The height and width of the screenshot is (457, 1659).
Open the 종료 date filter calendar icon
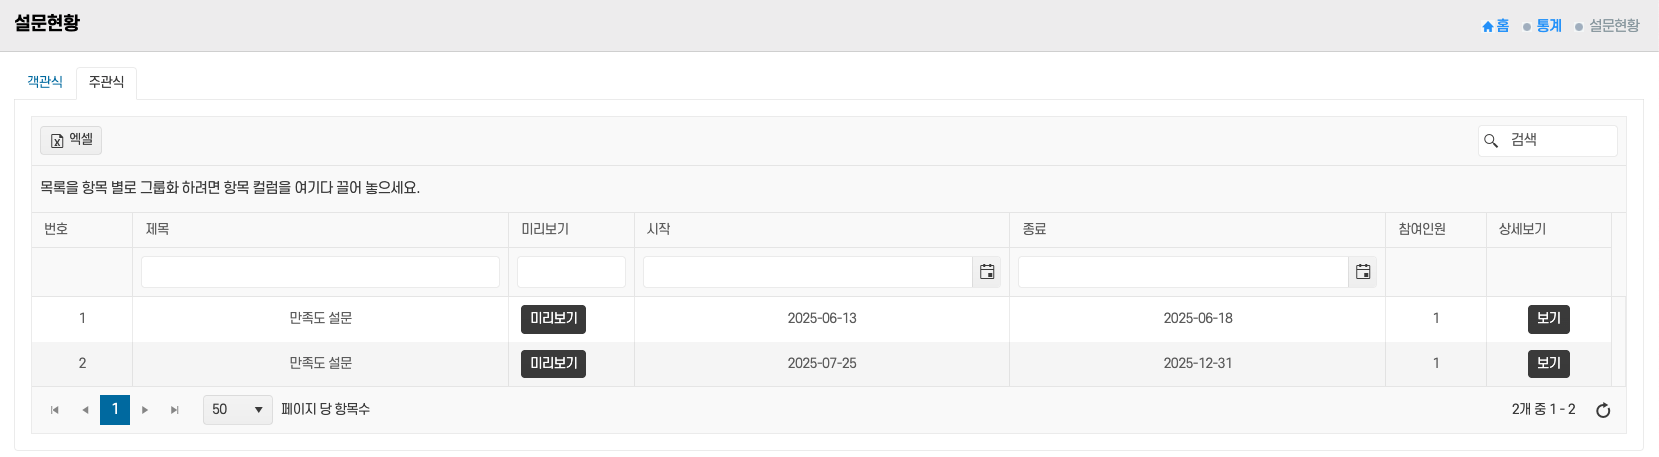click(x=1362, y=272)
